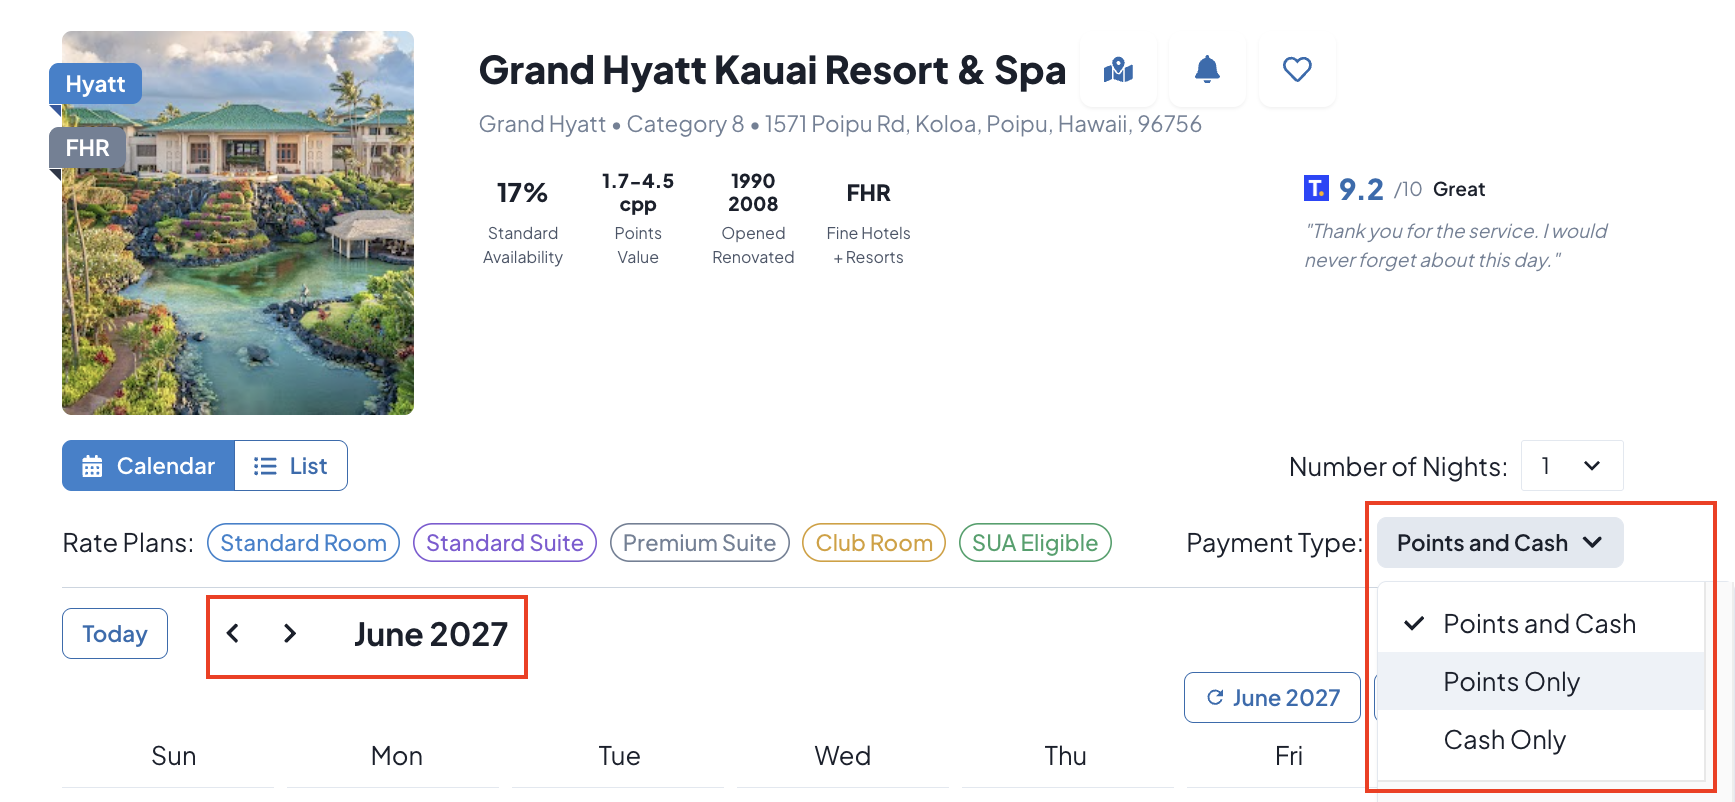
Task: Collapse the Payment Type dropdown
Action: [1500, 543]
